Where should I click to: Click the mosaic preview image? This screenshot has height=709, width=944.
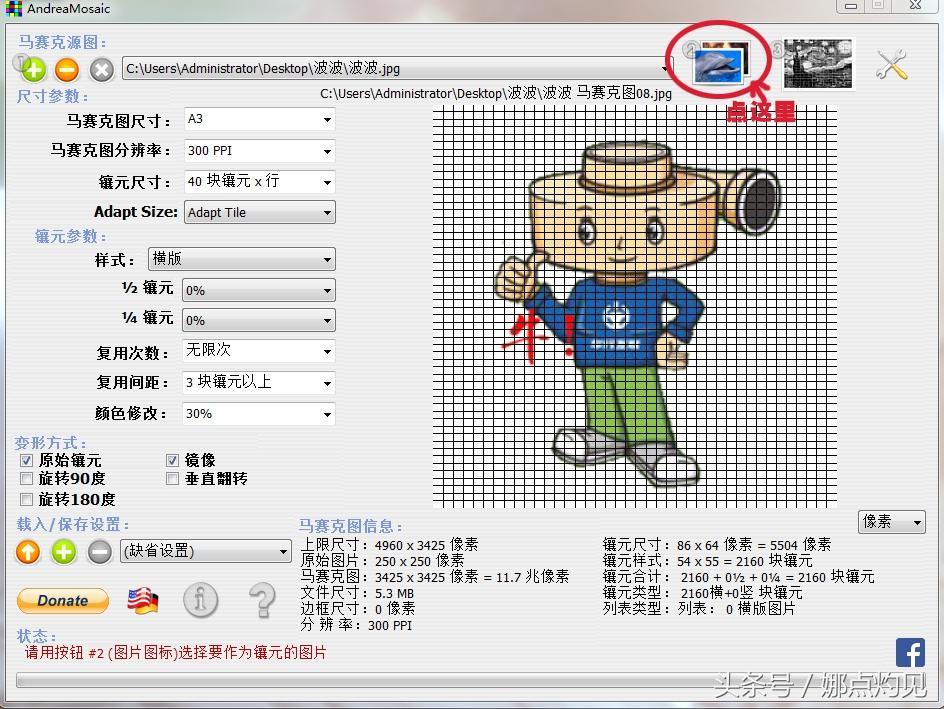[634, 305]
